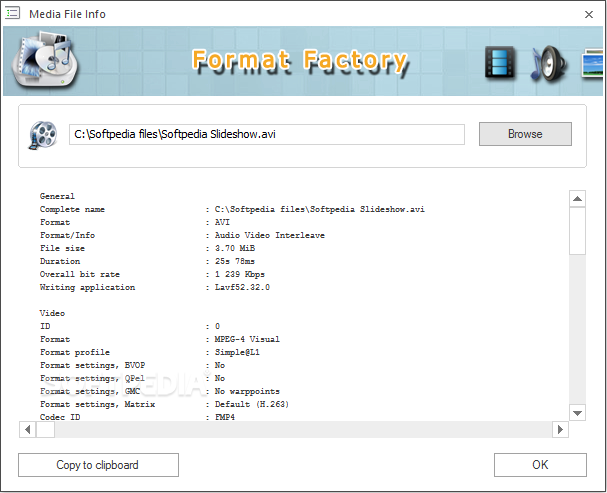This screenshot has width=607, height=493.
Task: Click the 'Video' section heading
Action: [x=52, y=313]
